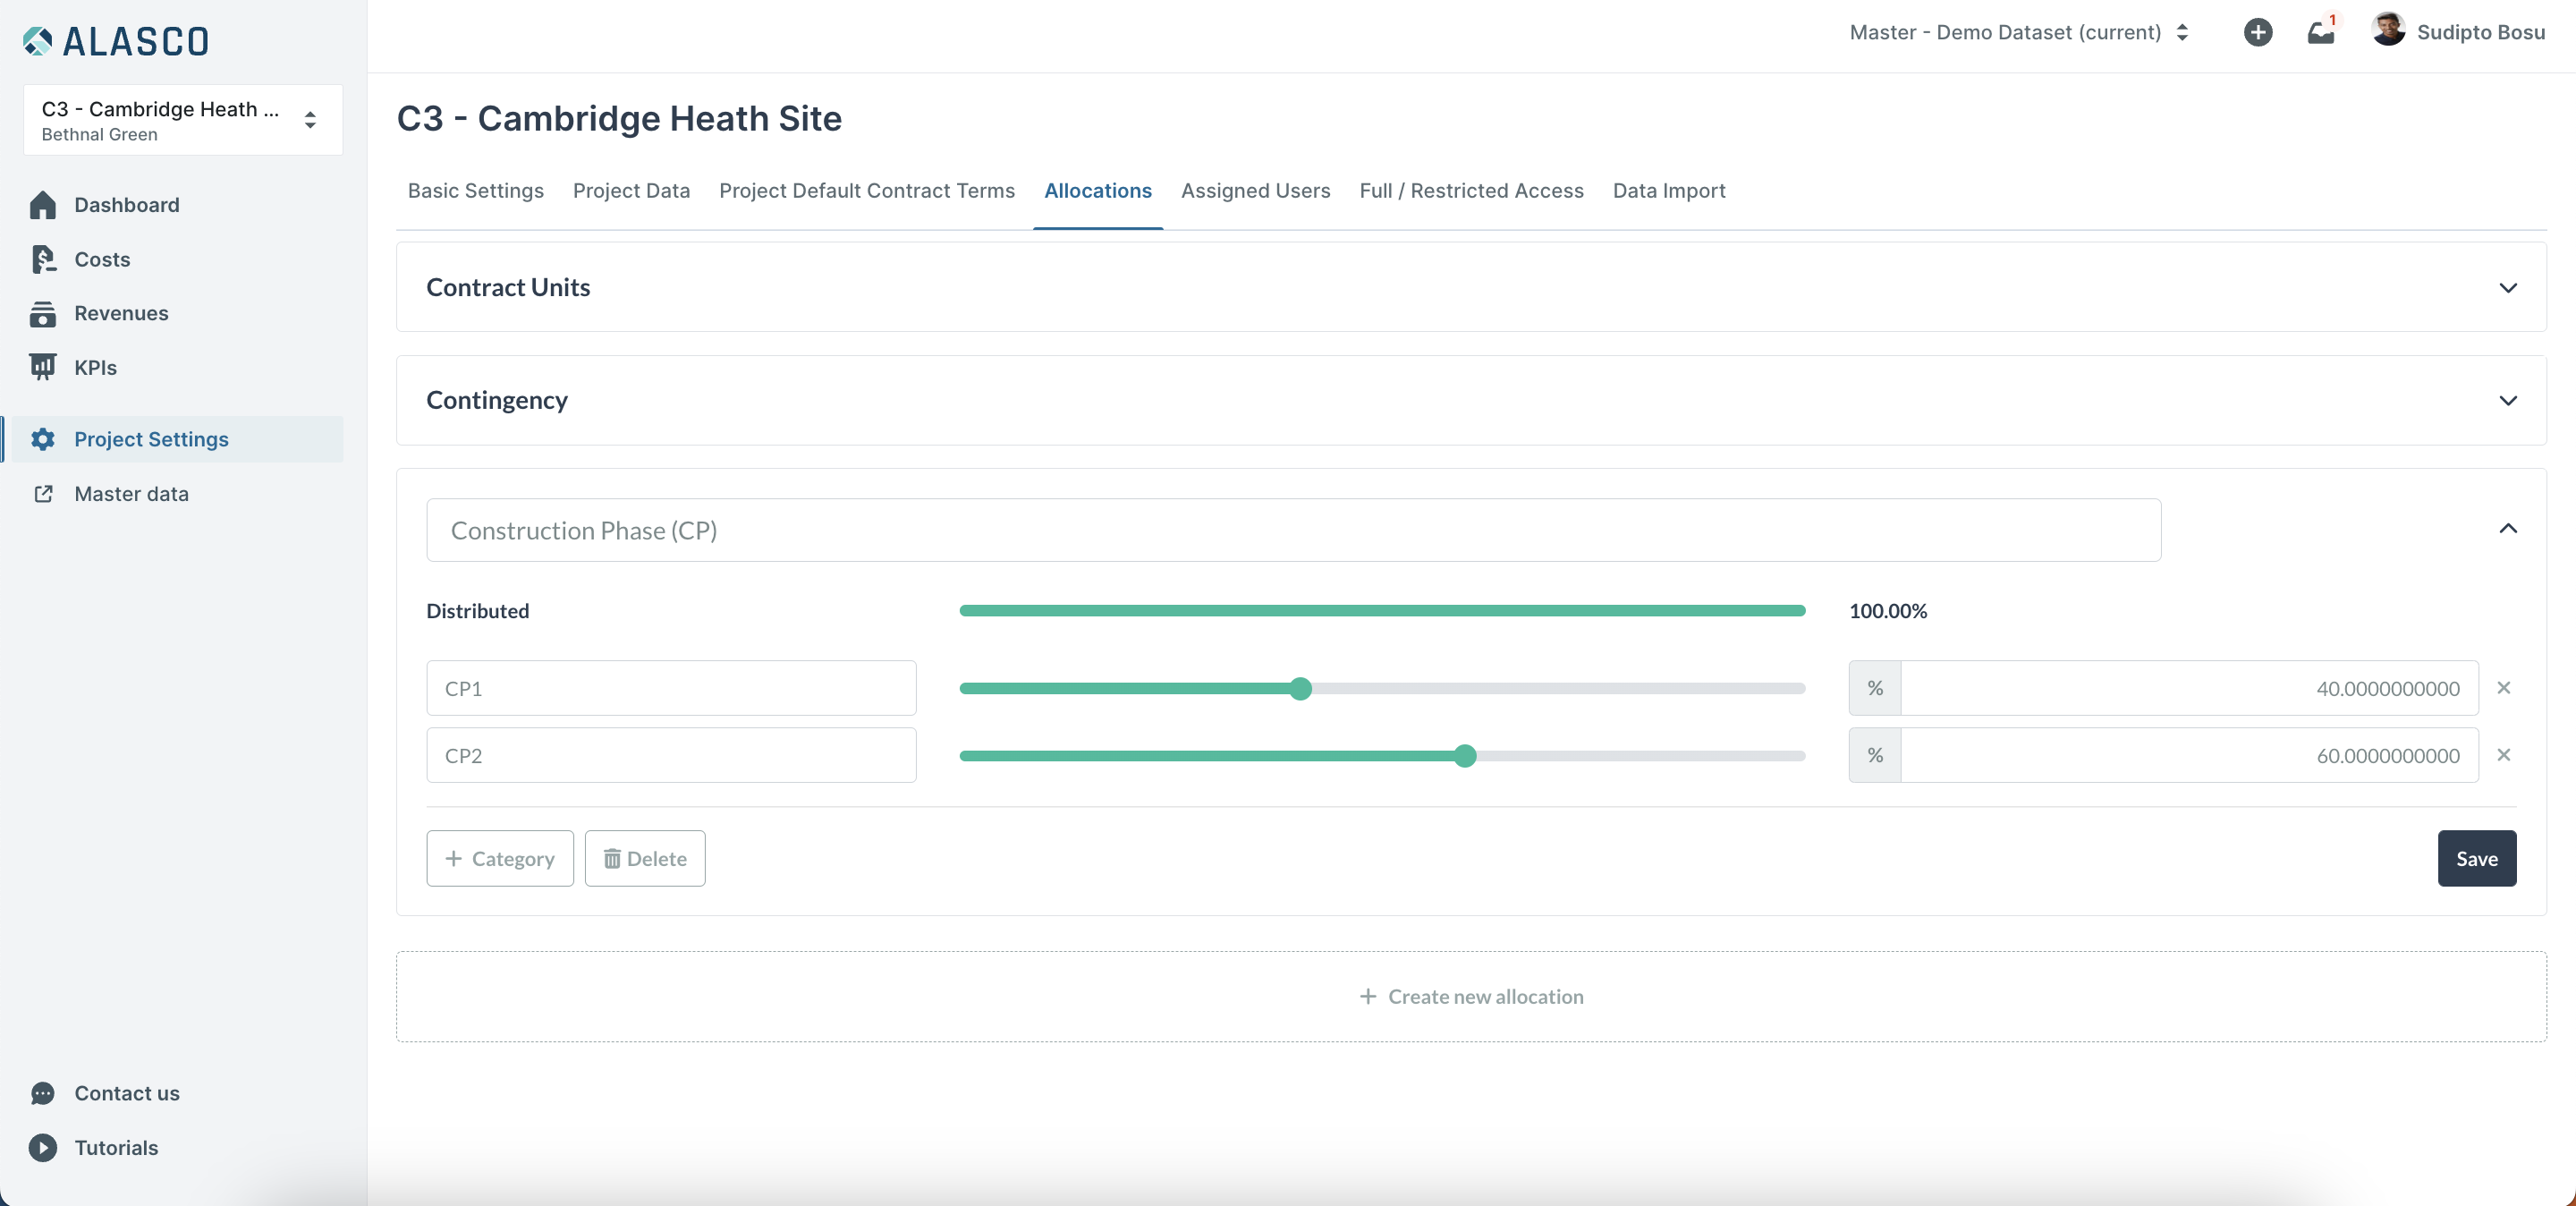The image size is (2576, 1206).
Task: Open Costs via its sidebar icon
Action: 42,259
